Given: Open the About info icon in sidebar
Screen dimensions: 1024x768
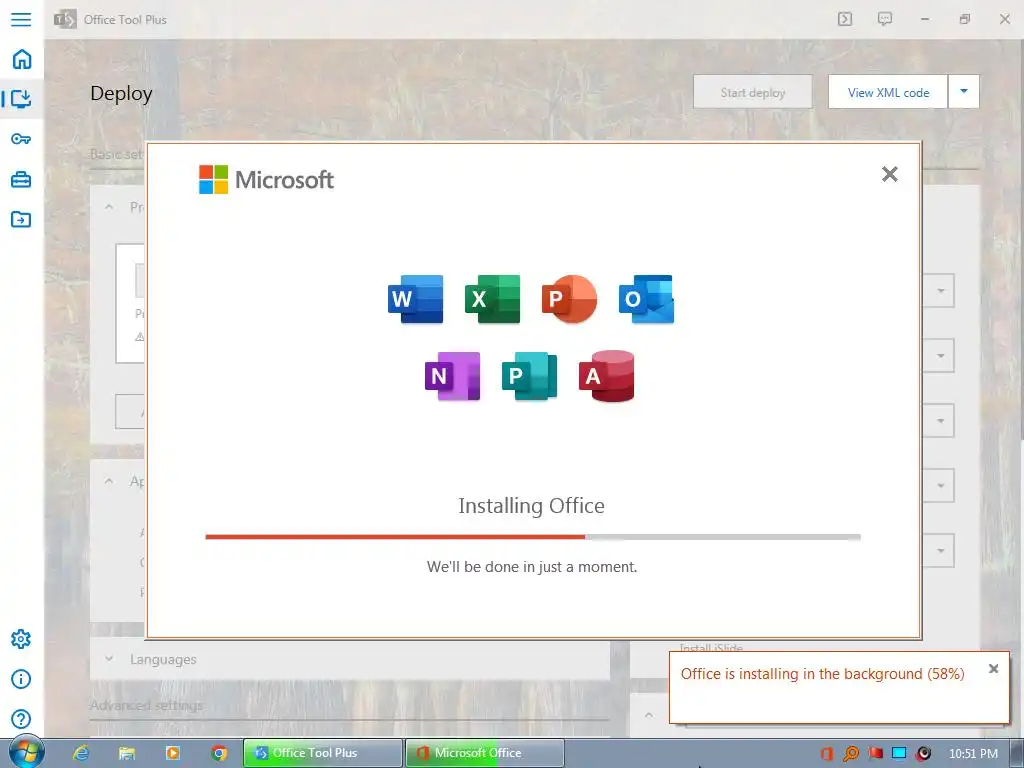Looking at the screenshot, I should 21,679.
